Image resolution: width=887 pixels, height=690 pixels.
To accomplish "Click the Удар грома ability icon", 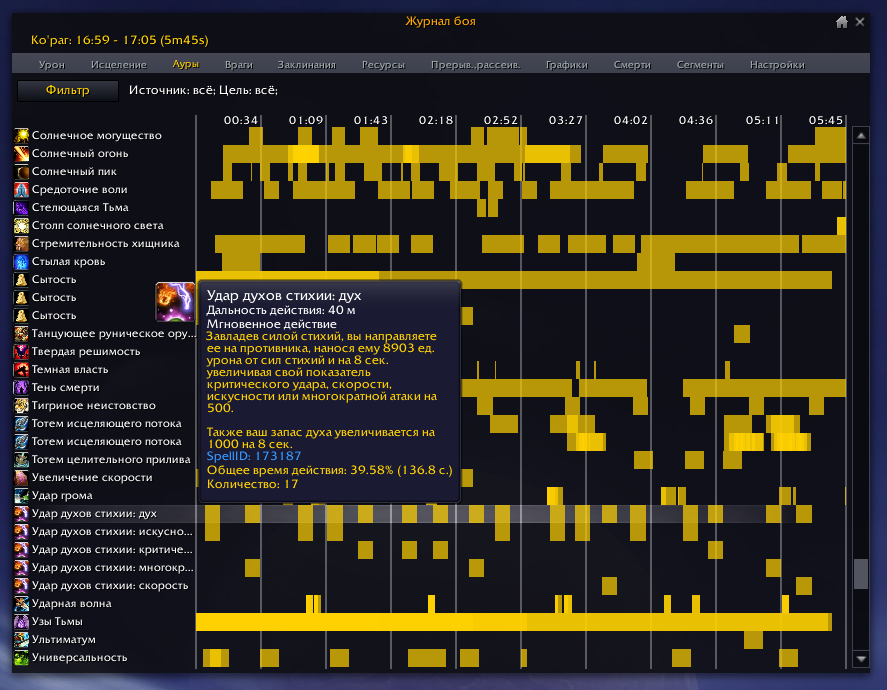I will point(21,495).
